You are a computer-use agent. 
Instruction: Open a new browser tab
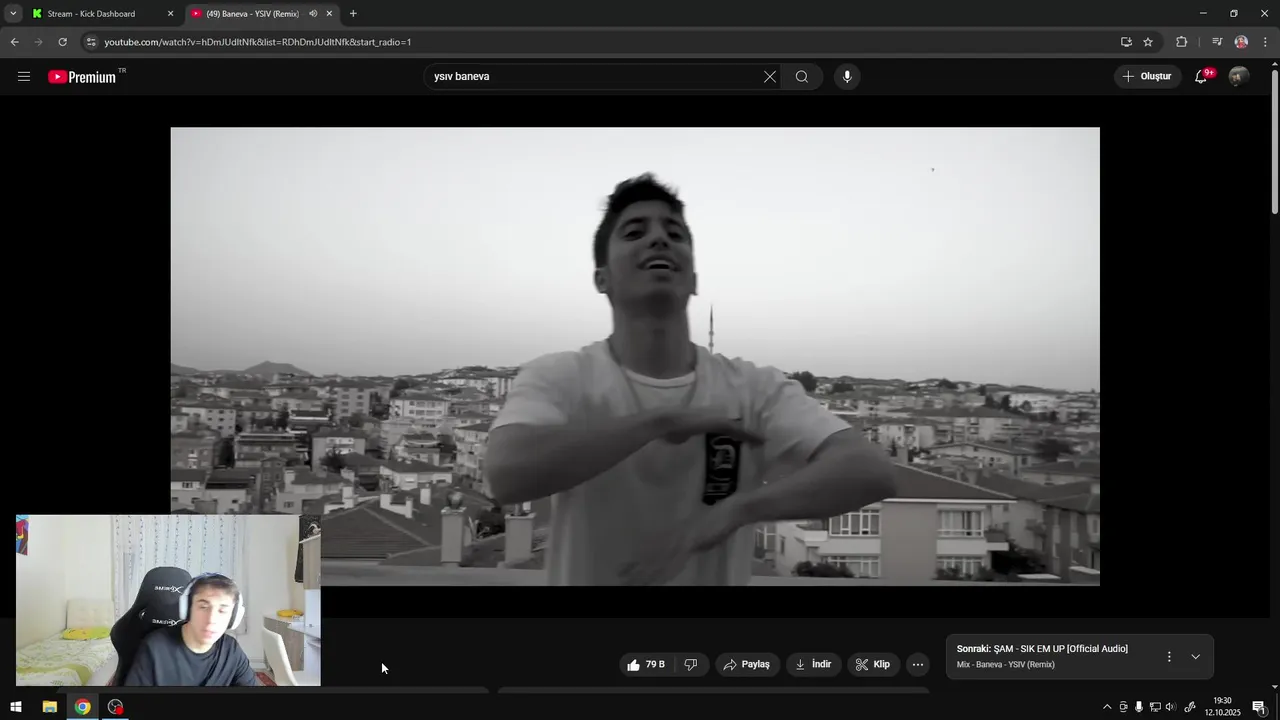[353, 14]
